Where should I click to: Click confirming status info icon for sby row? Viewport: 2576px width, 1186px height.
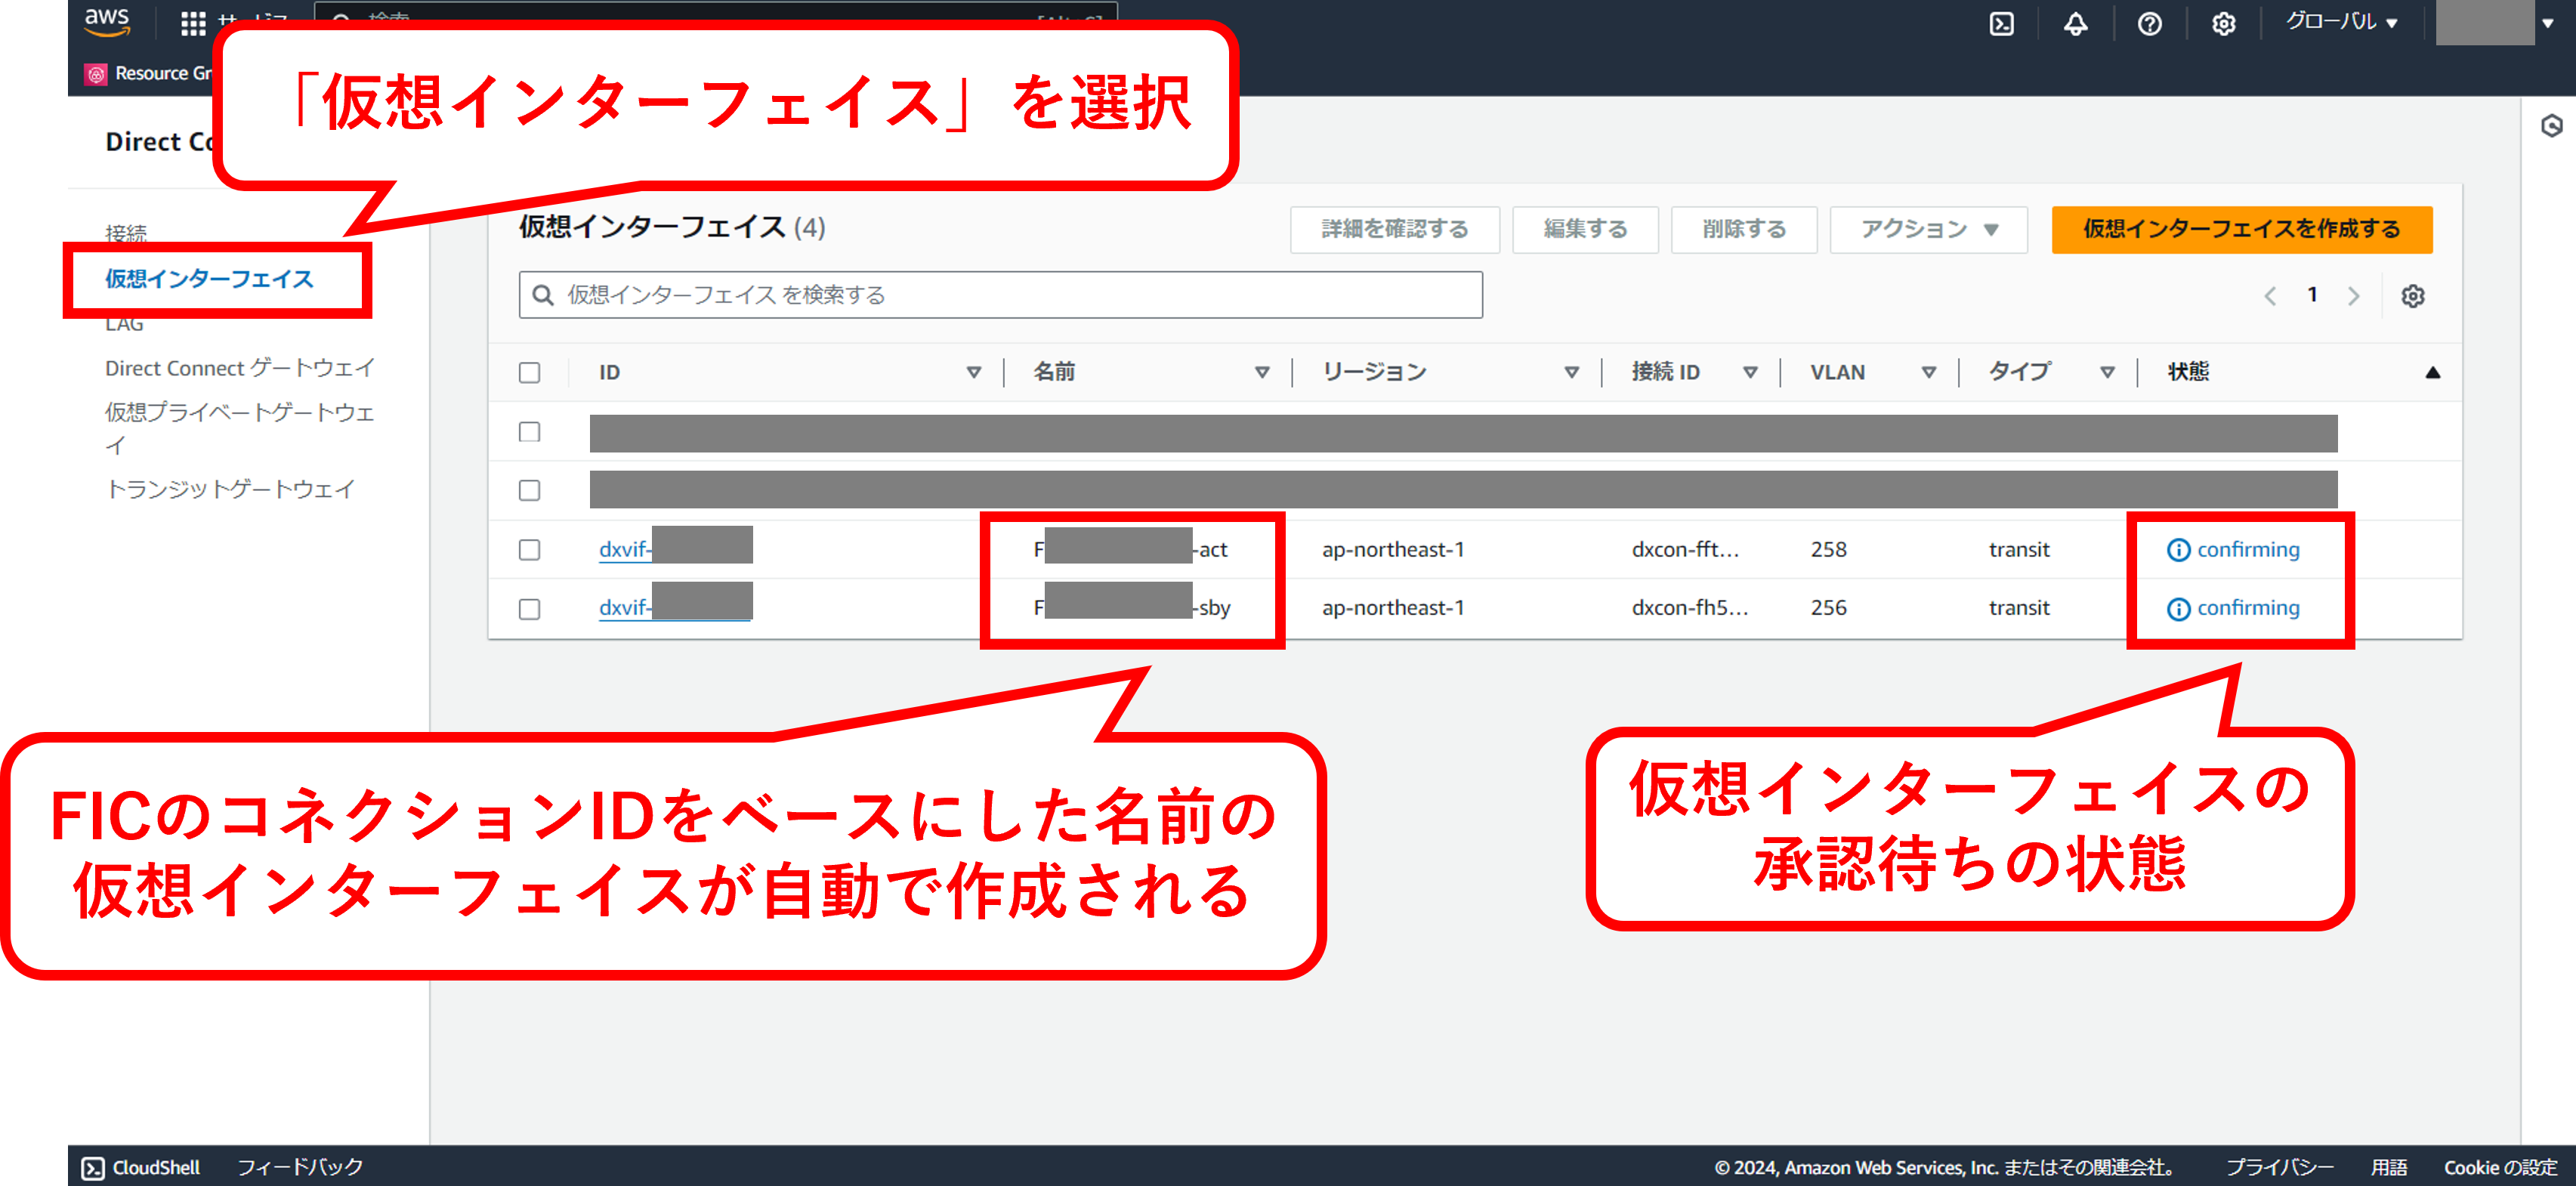(2178, 609)
